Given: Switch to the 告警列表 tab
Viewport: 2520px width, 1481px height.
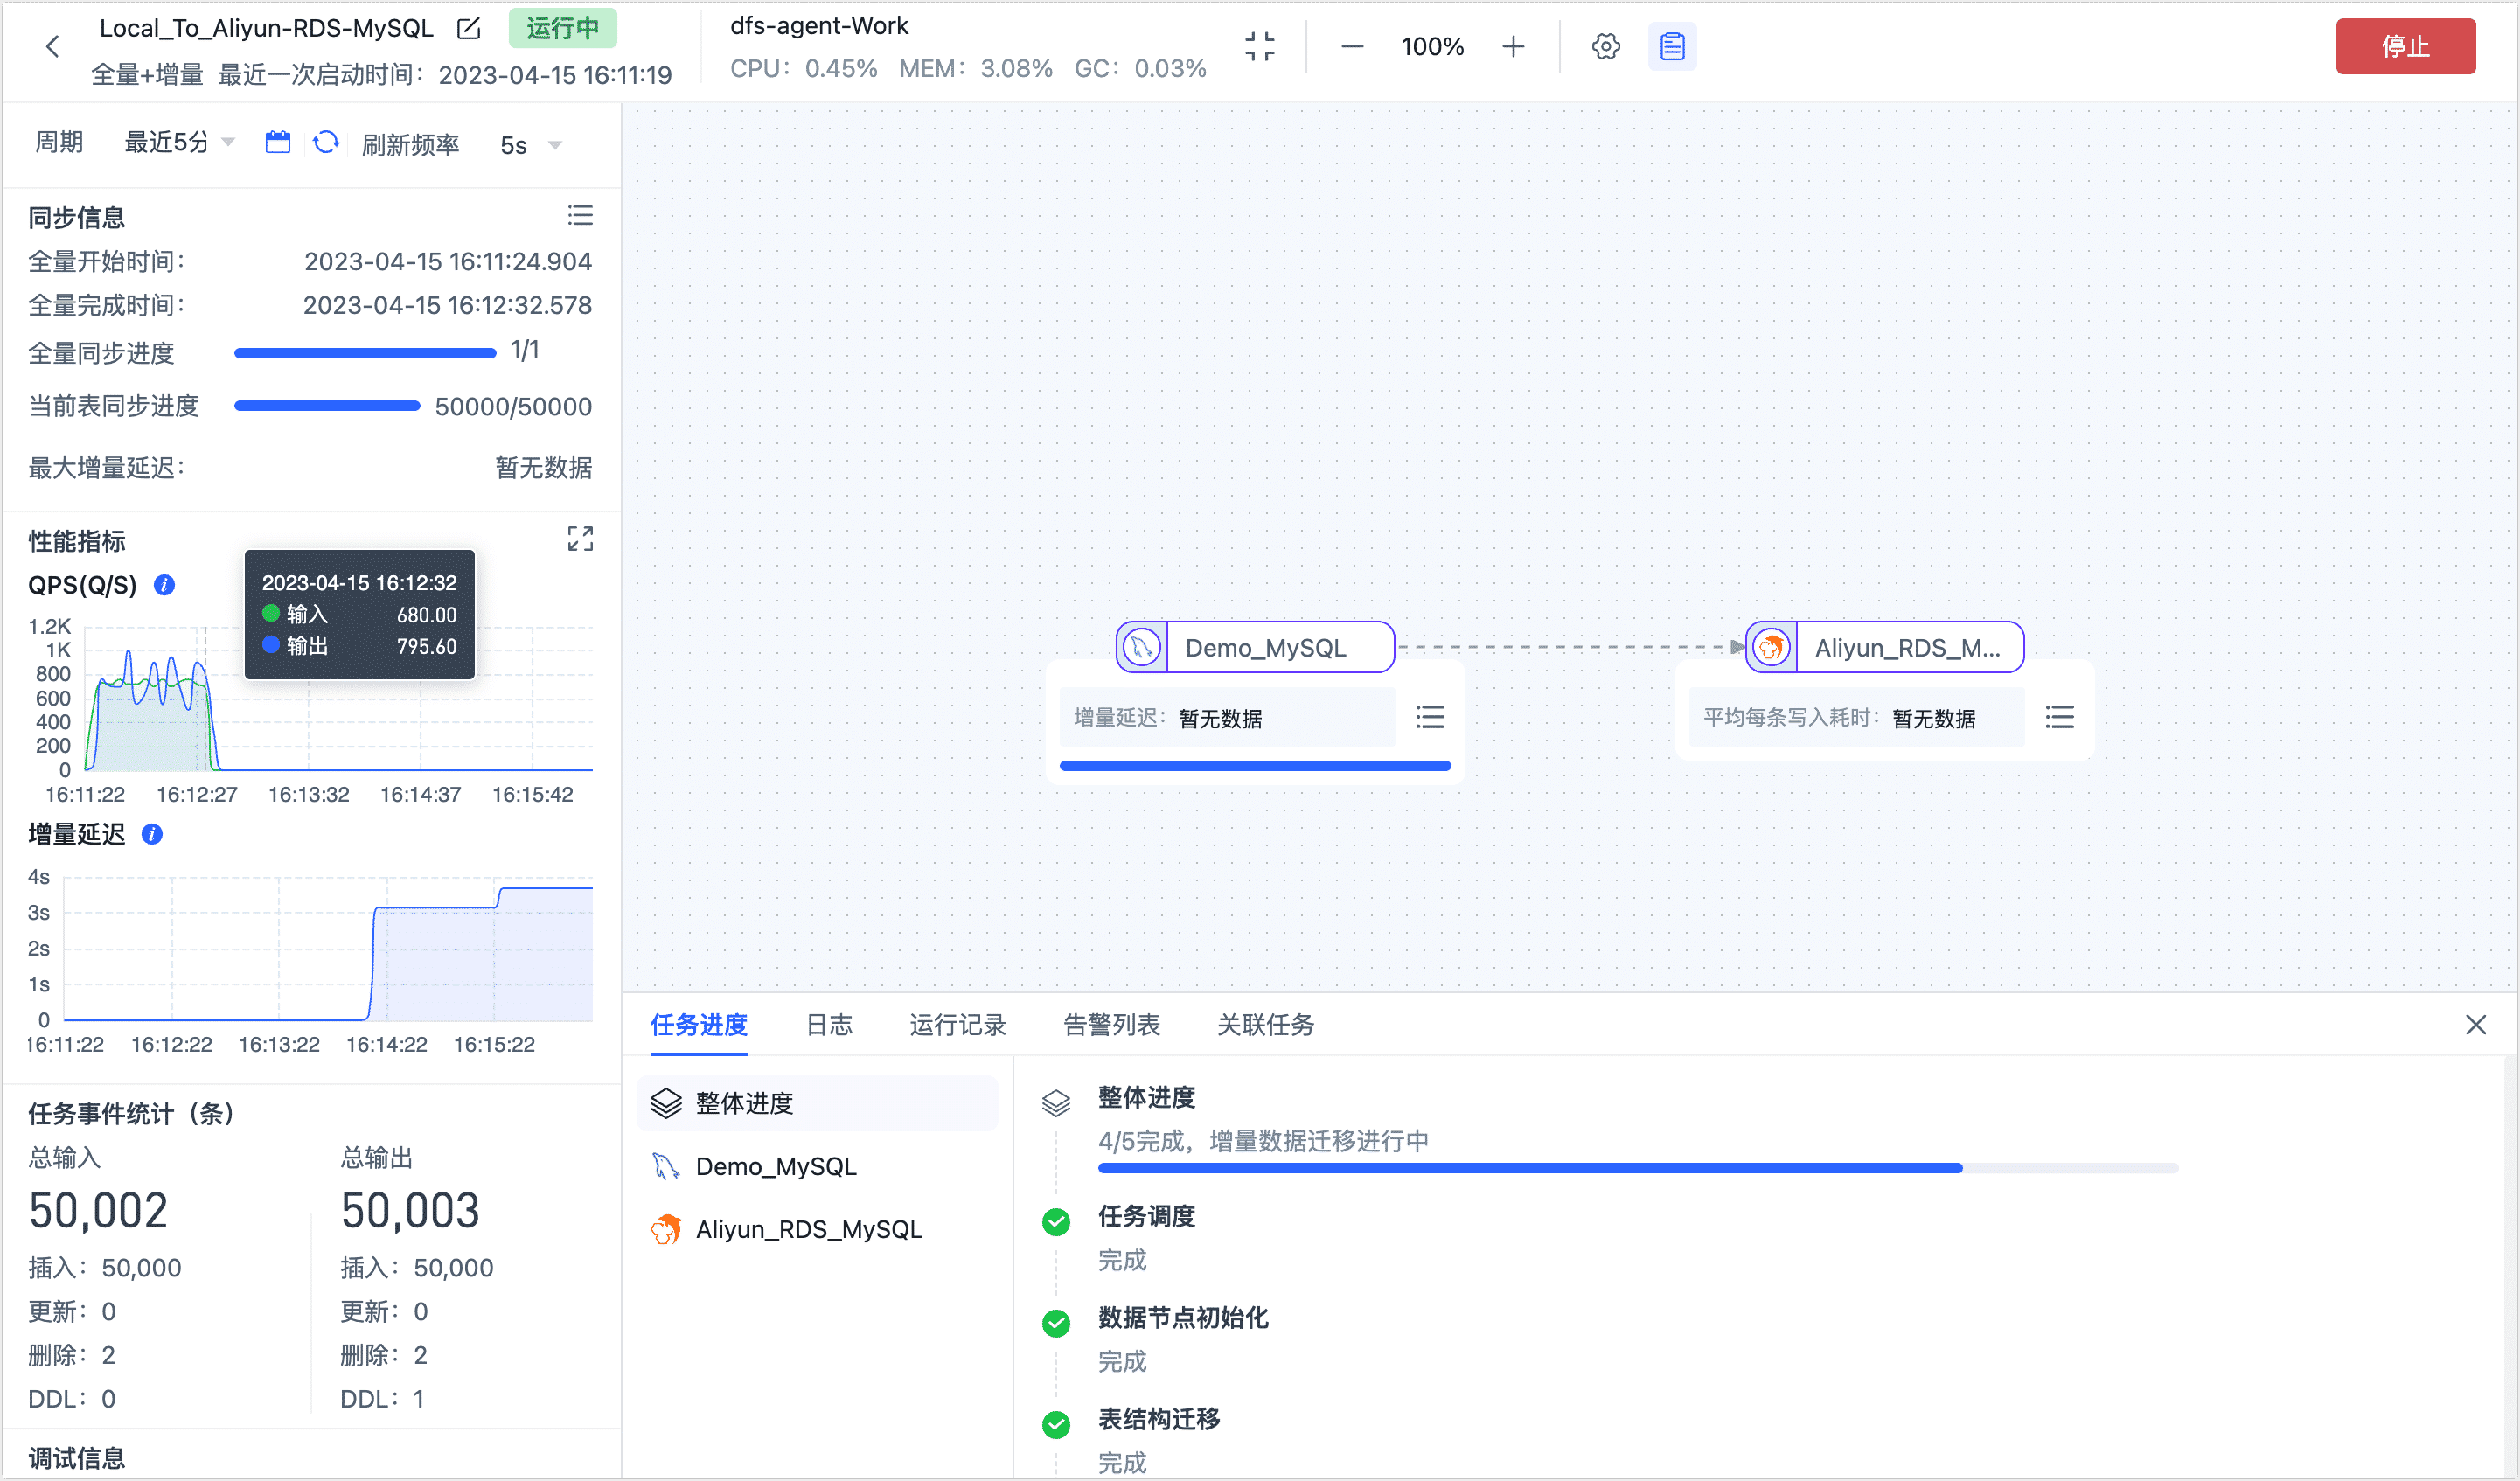Looking at the screenshot, I should [1111, 1025].
